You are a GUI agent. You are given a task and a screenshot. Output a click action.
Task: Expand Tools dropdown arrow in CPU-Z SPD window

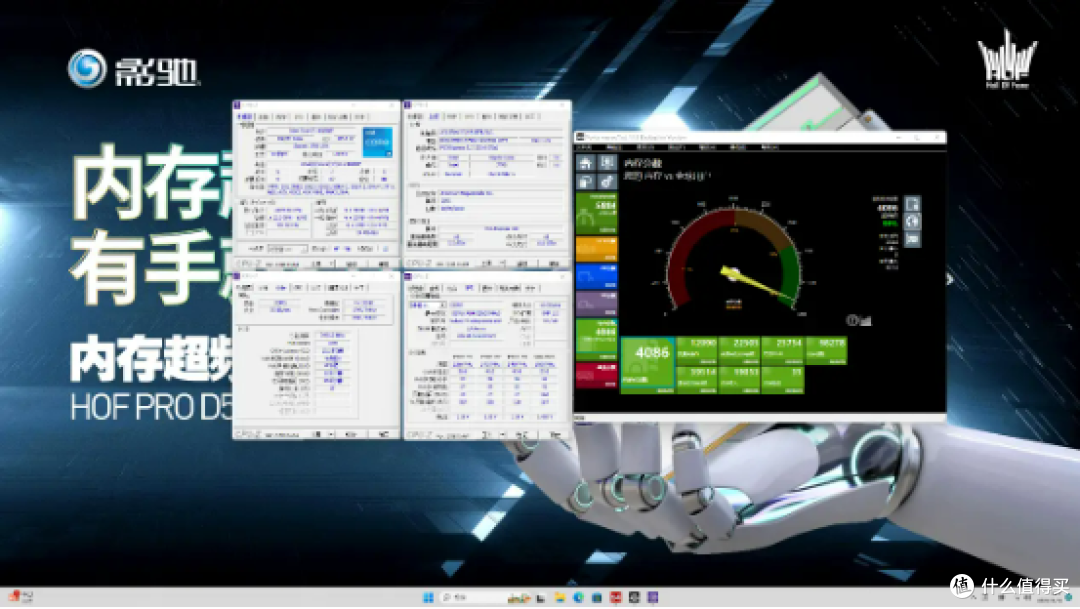(503, 435)
